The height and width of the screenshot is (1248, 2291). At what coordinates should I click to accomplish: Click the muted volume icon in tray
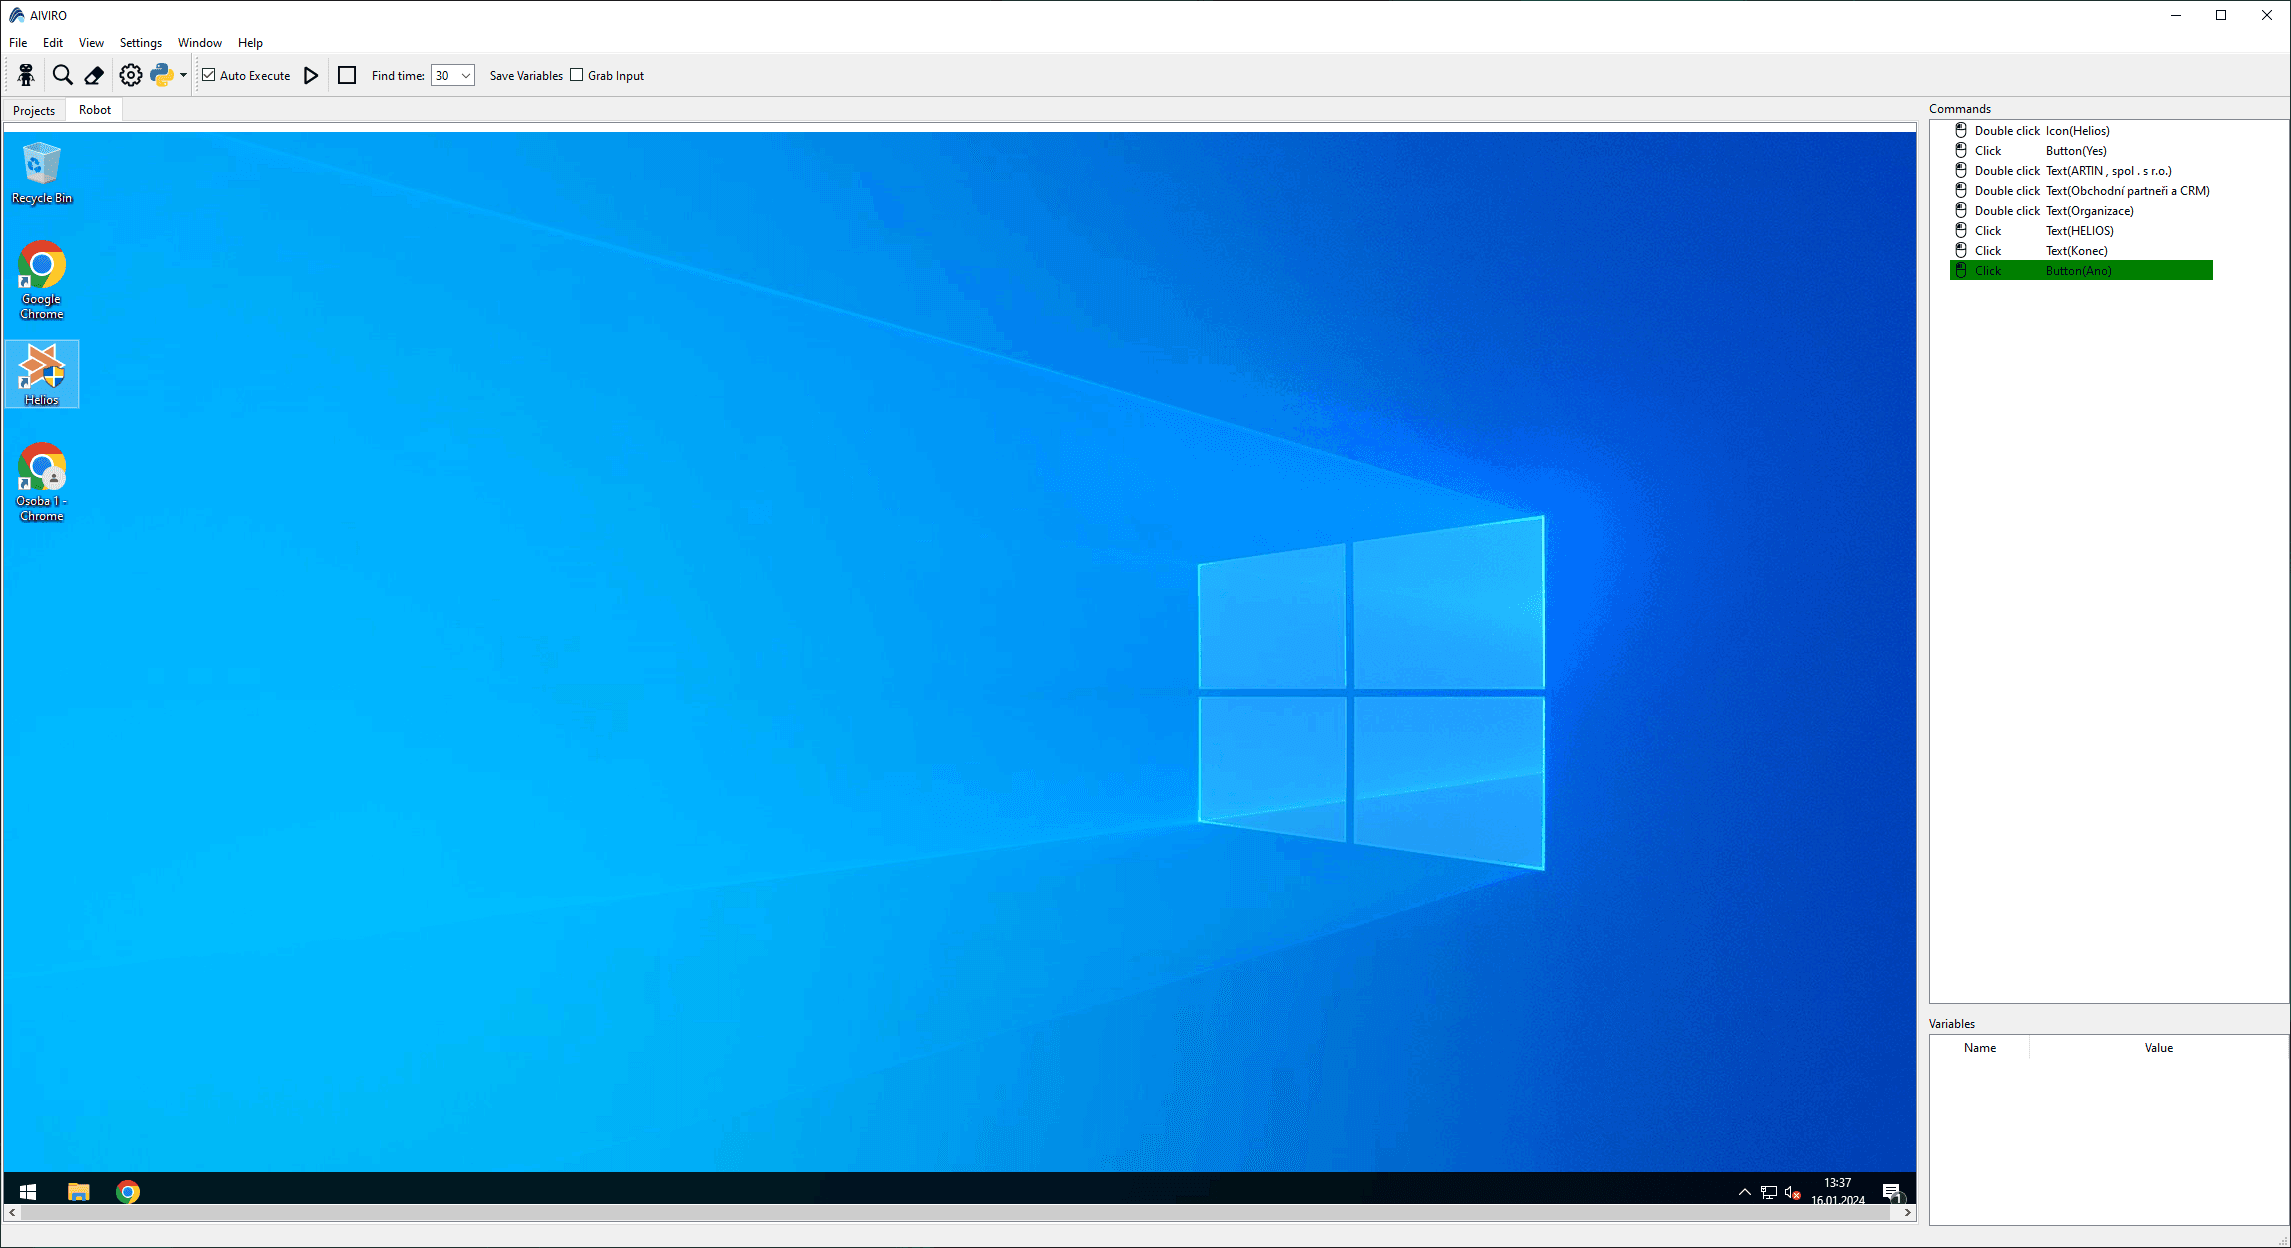pyautogui.click(x=1792, y=1192)
